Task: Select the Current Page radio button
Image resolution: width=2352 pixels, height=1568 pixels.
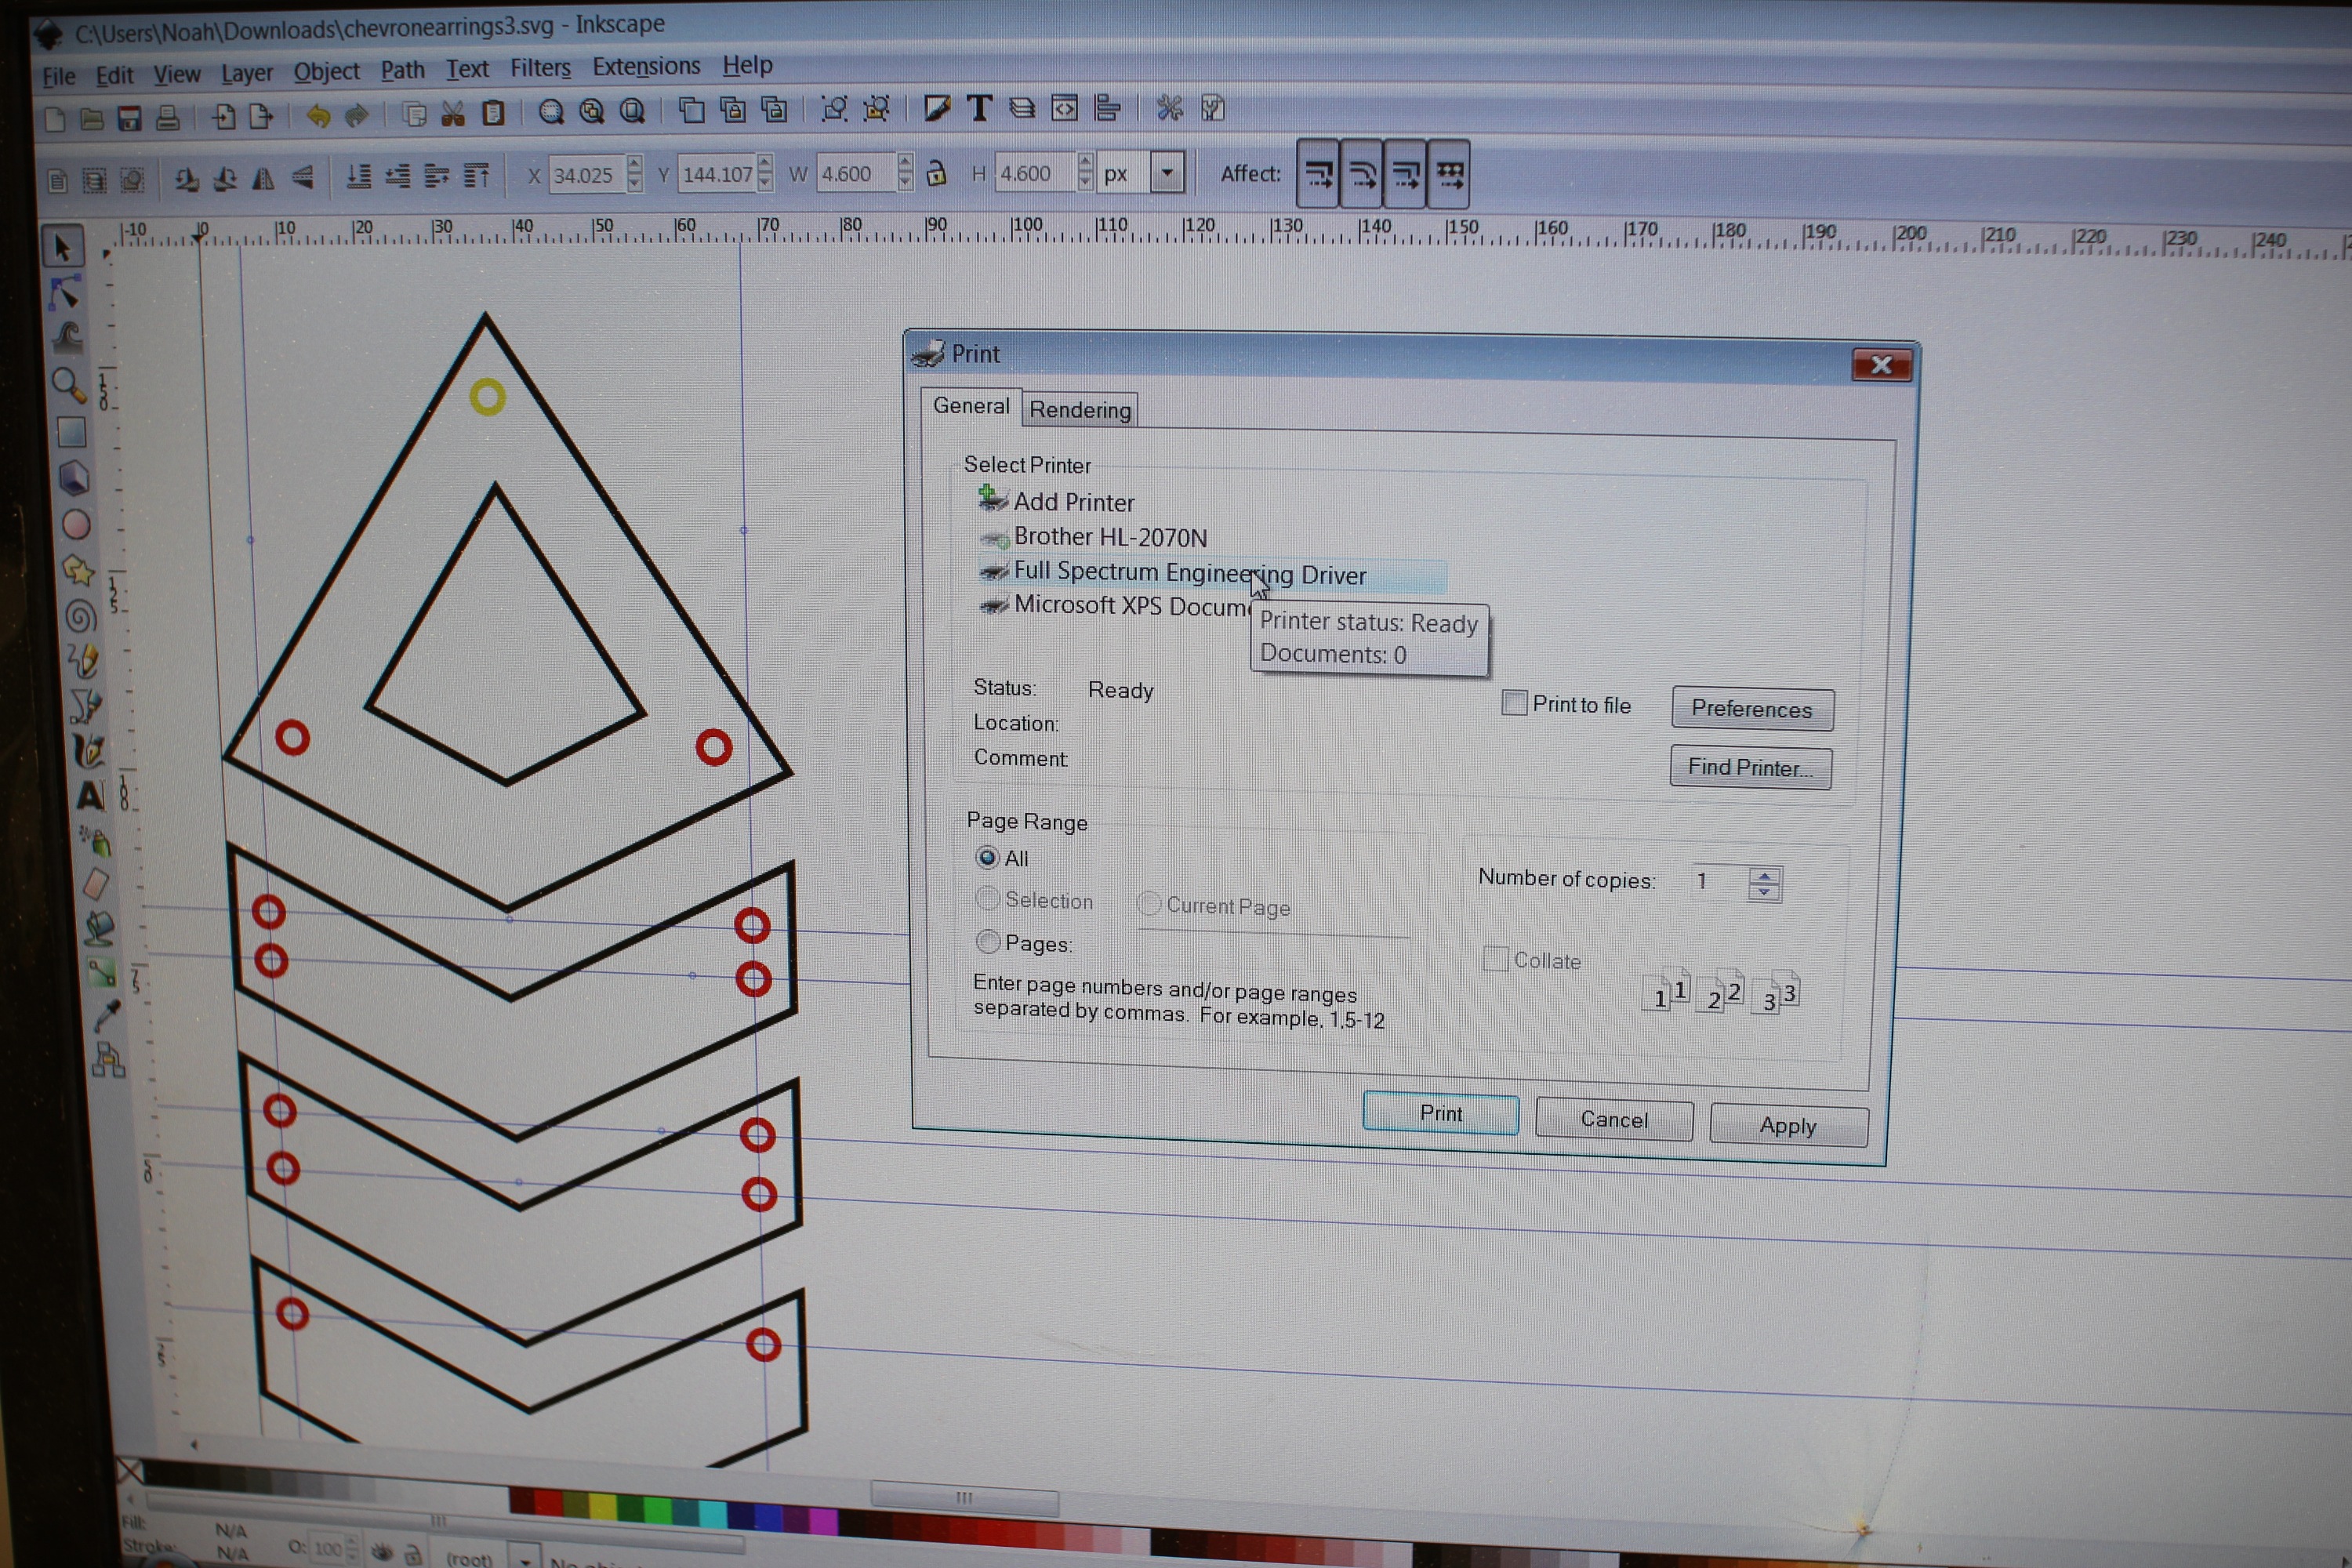Action: (1149, 903)
